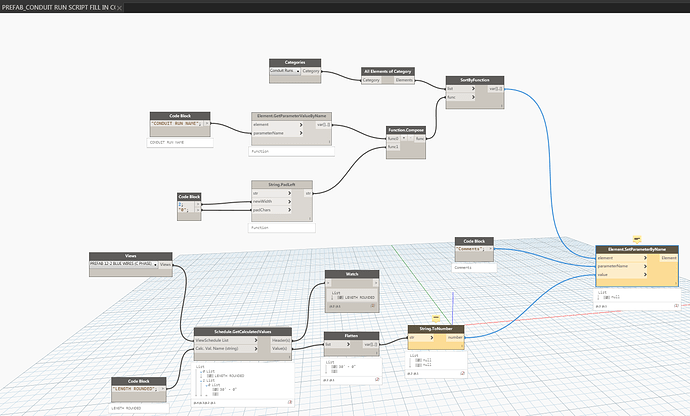Select the SortByFunction node header
Viewport: 690px width, 416px height.
pos(475,80)
